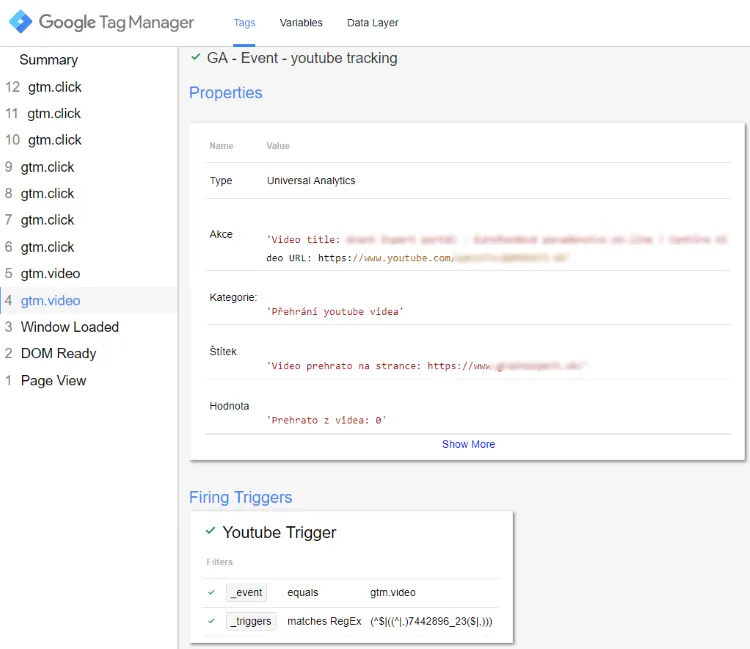Select event 1 Page View
The height and width of the screenshot is (649, 750).
coord(88,380)
